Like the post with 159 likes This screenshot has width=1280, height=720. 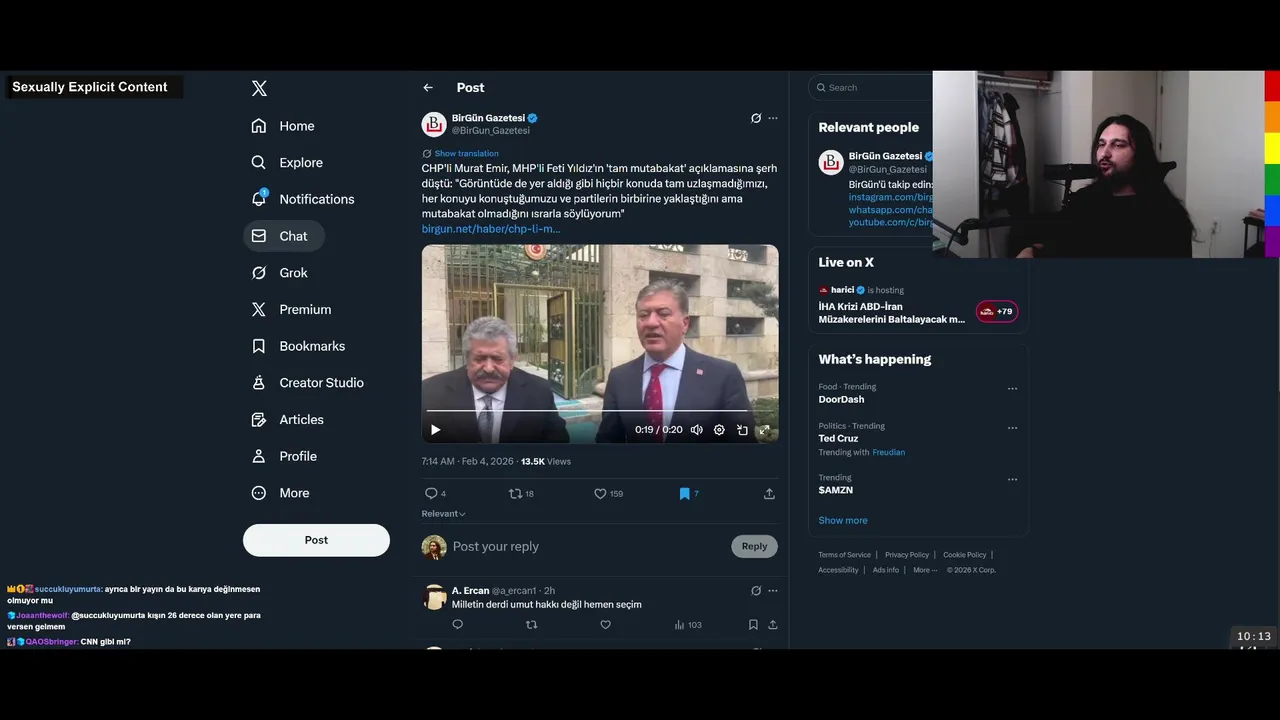point(608,493)
